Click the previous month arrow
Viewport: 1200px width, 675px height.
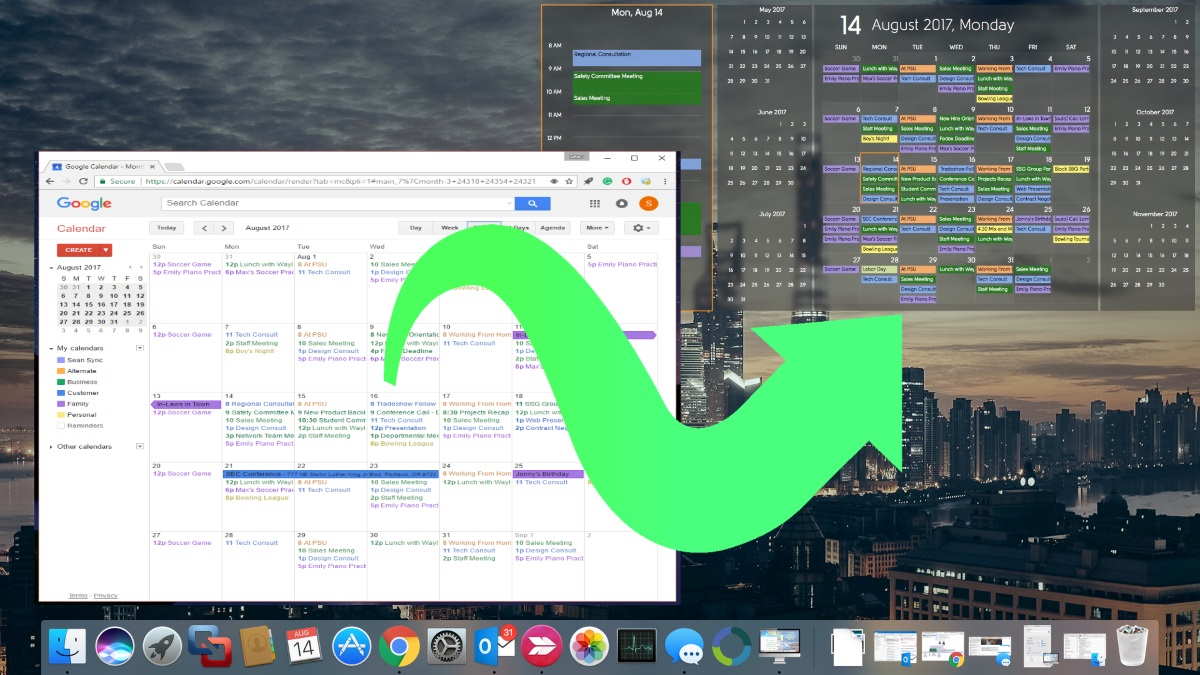(203, 227)
